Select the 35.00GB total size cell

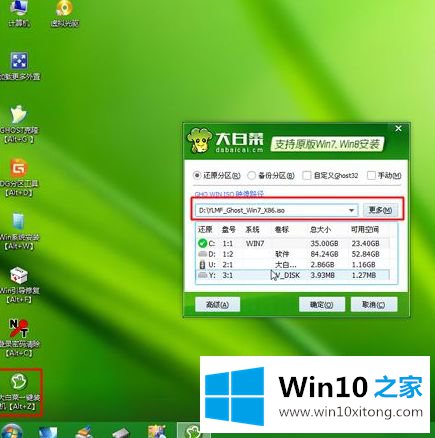324,244
